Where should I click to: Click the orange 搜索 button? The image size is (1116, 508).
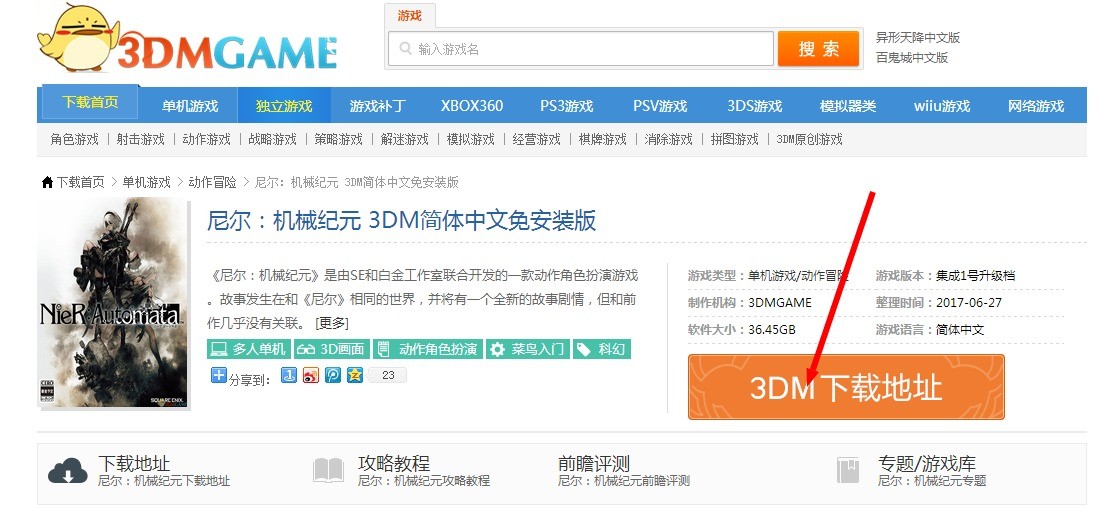click(818, 48)
